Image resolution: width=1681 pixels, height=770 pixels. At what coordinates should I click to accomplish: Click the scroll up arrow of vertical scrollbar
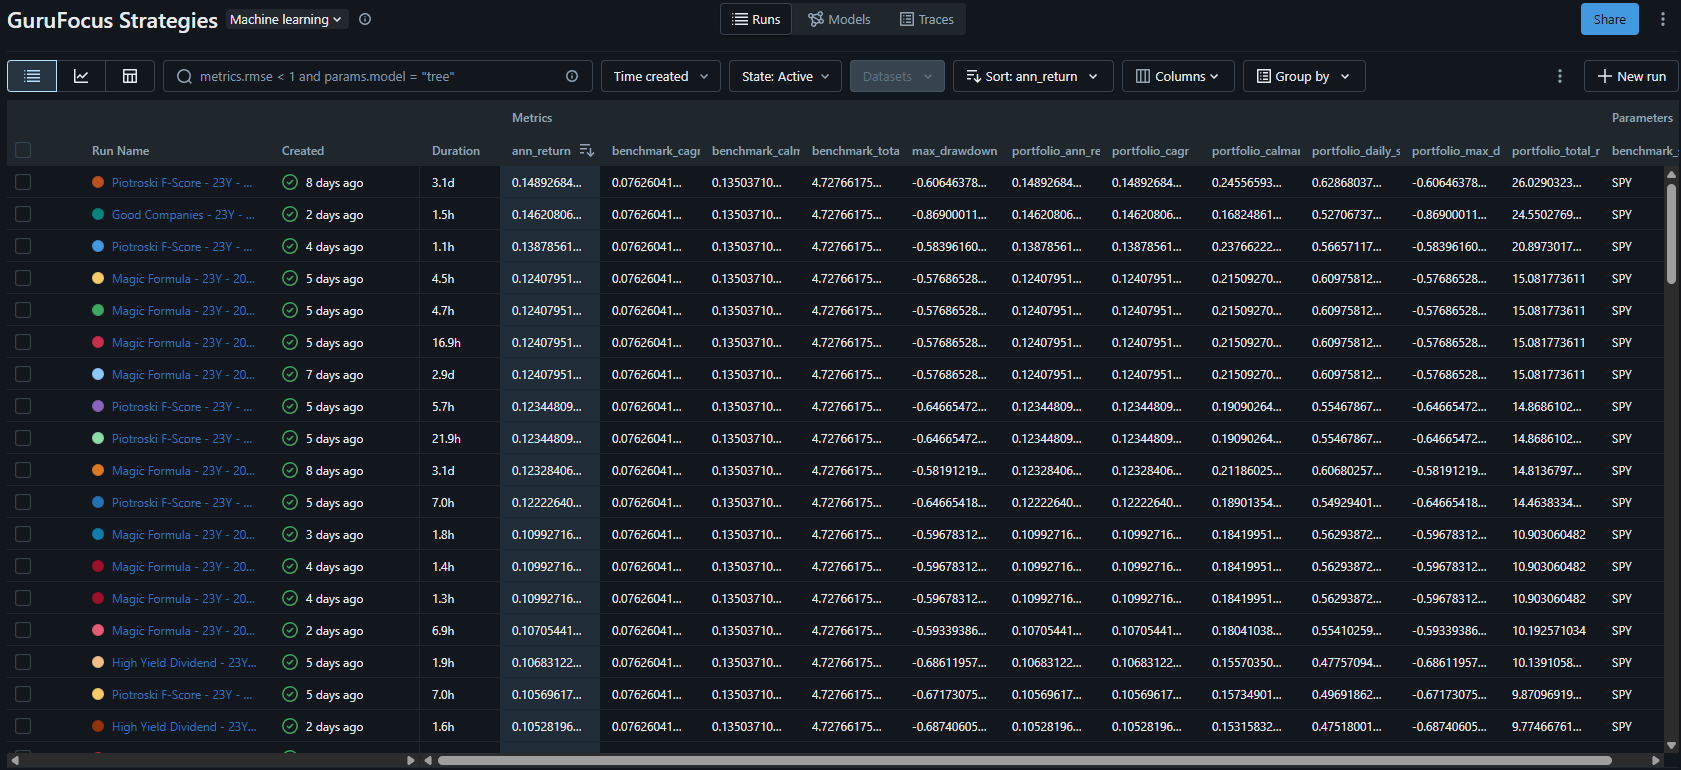tap(1671, 174)
